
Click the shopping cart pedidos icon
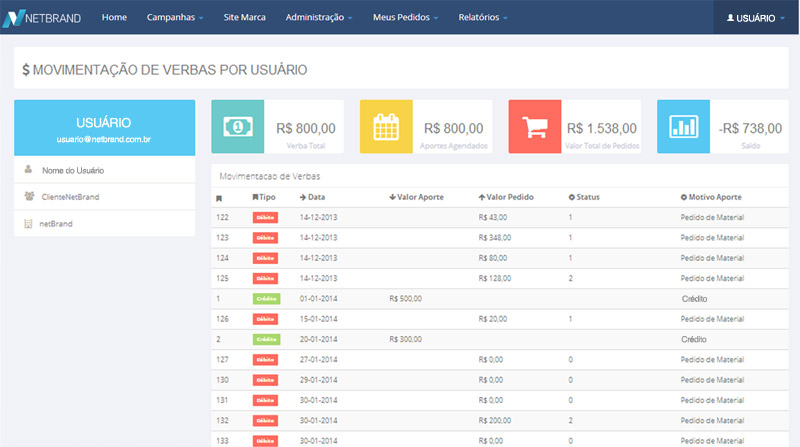point(535,127)
